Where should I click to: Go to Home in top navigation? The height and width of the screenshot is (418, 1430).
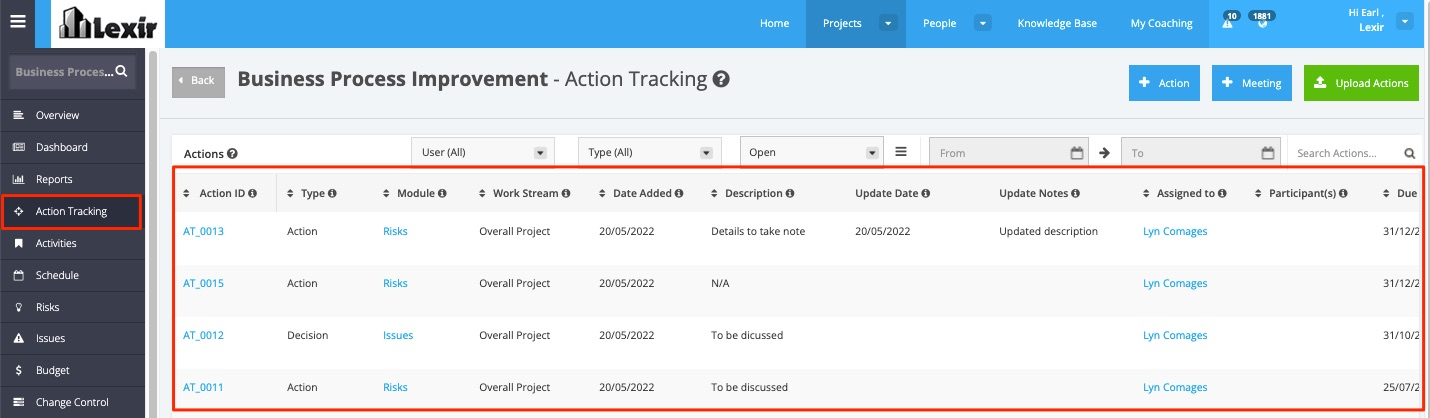[x=774, y=23]
